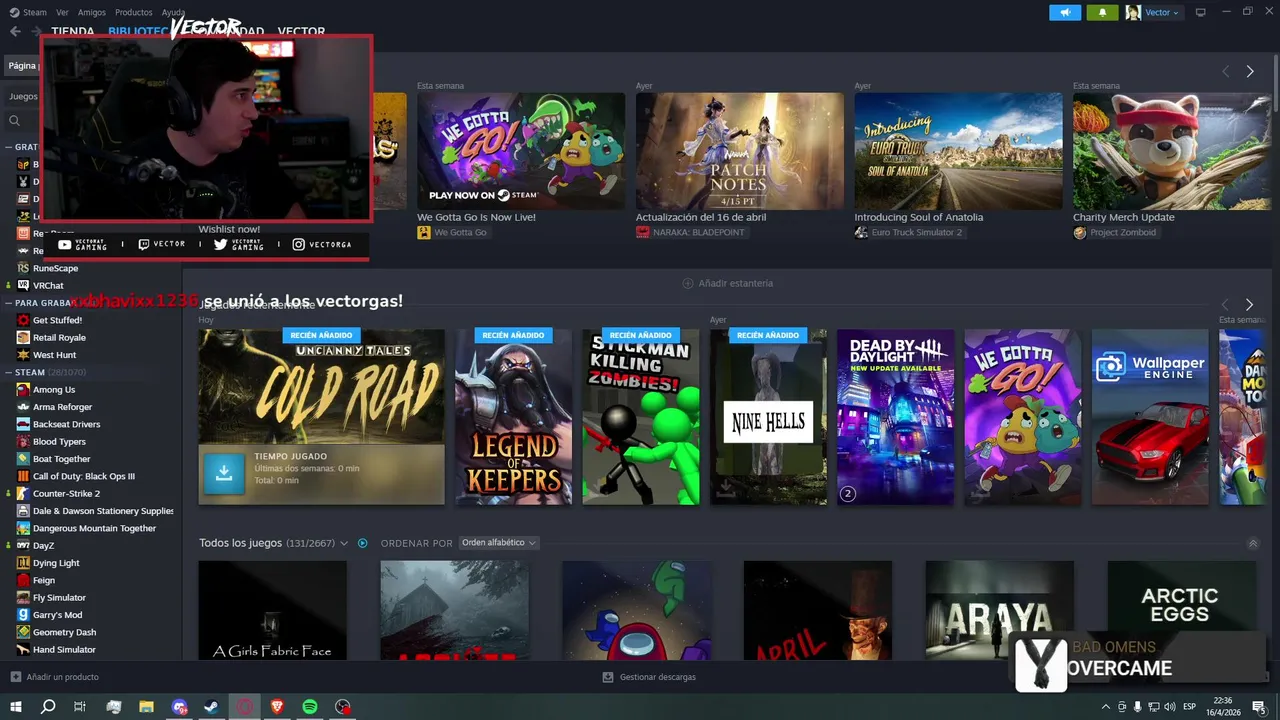Open Gestionar descargas

pyautogui.click(x=649, y=677)
